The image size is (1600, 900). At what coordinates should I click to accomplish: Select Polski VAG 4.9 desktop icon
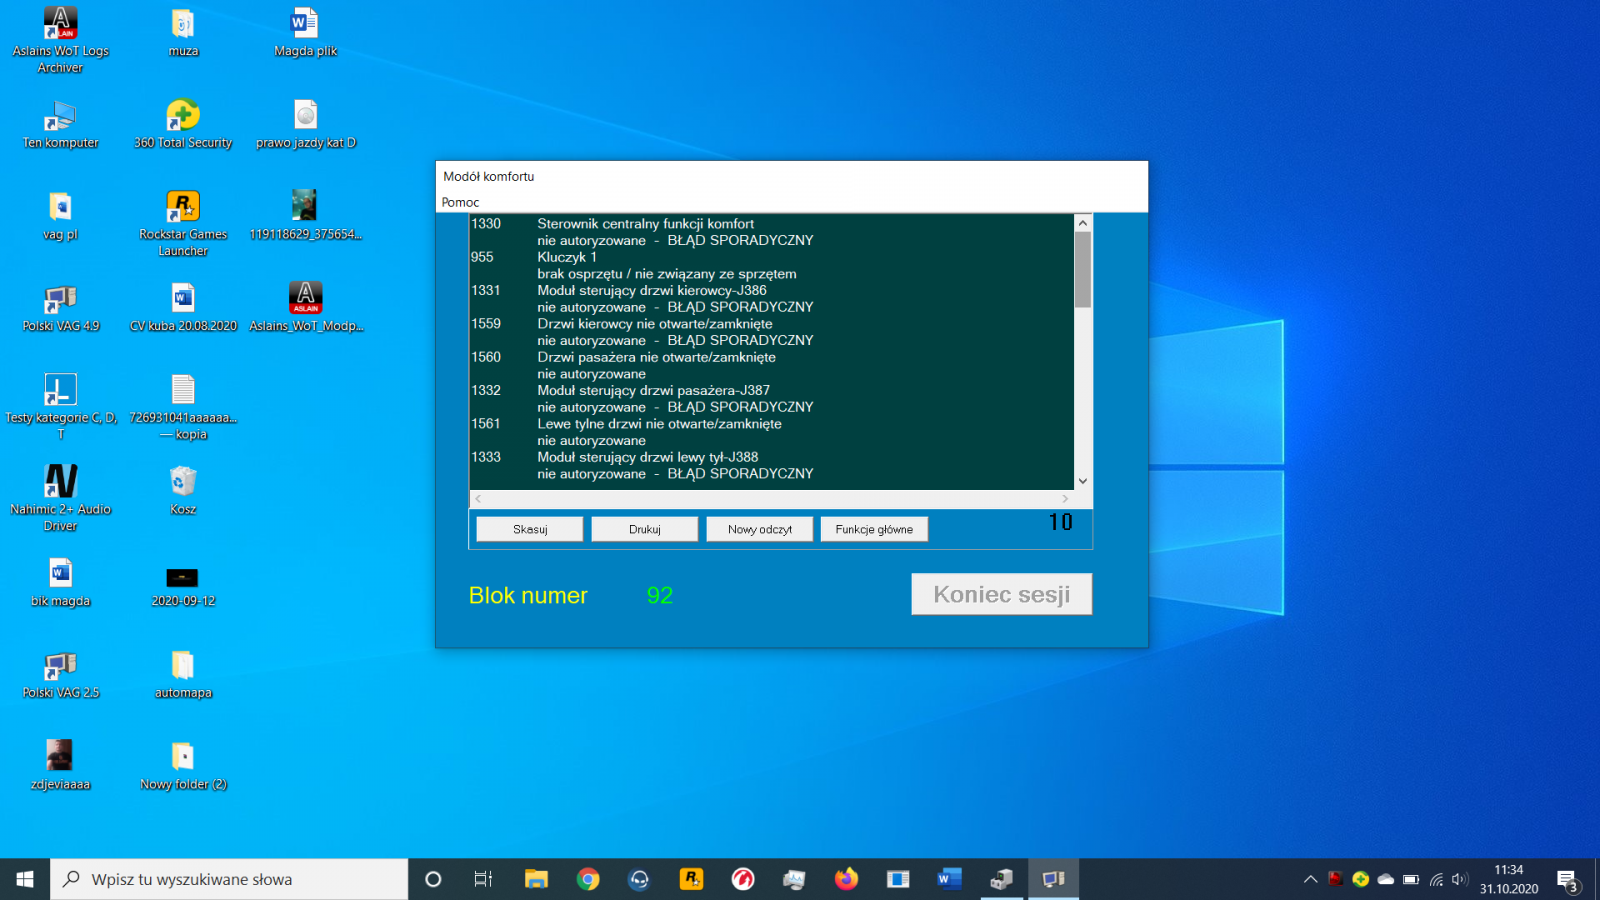tap(61, 308)
